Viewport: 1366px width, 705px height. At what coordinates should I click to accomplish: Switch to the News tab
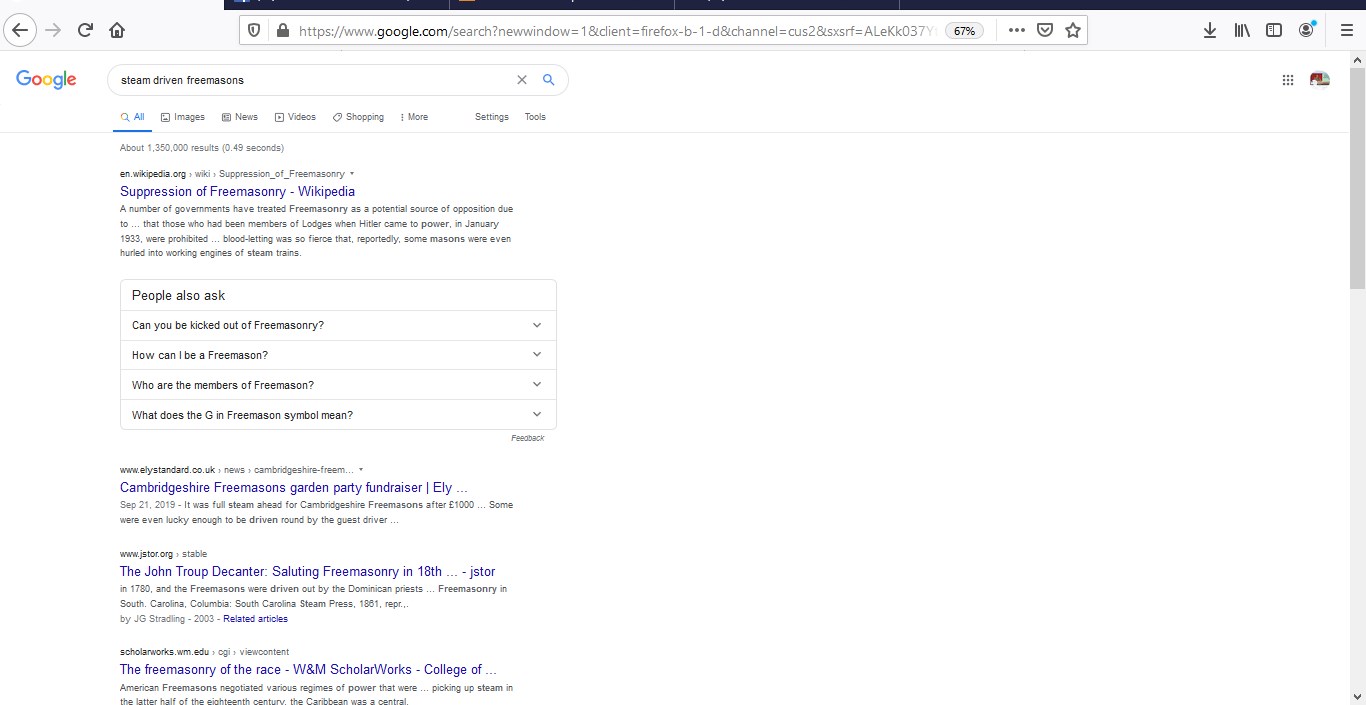(240, 117)
